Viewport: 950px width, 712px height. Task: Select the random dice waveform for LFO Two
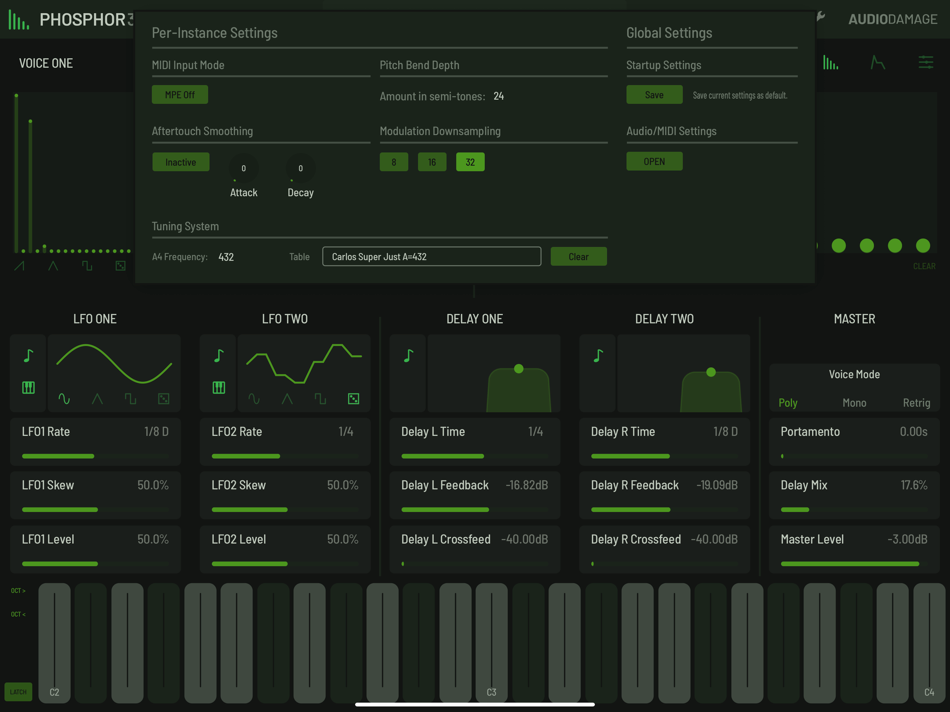click(x=353, y=398)
